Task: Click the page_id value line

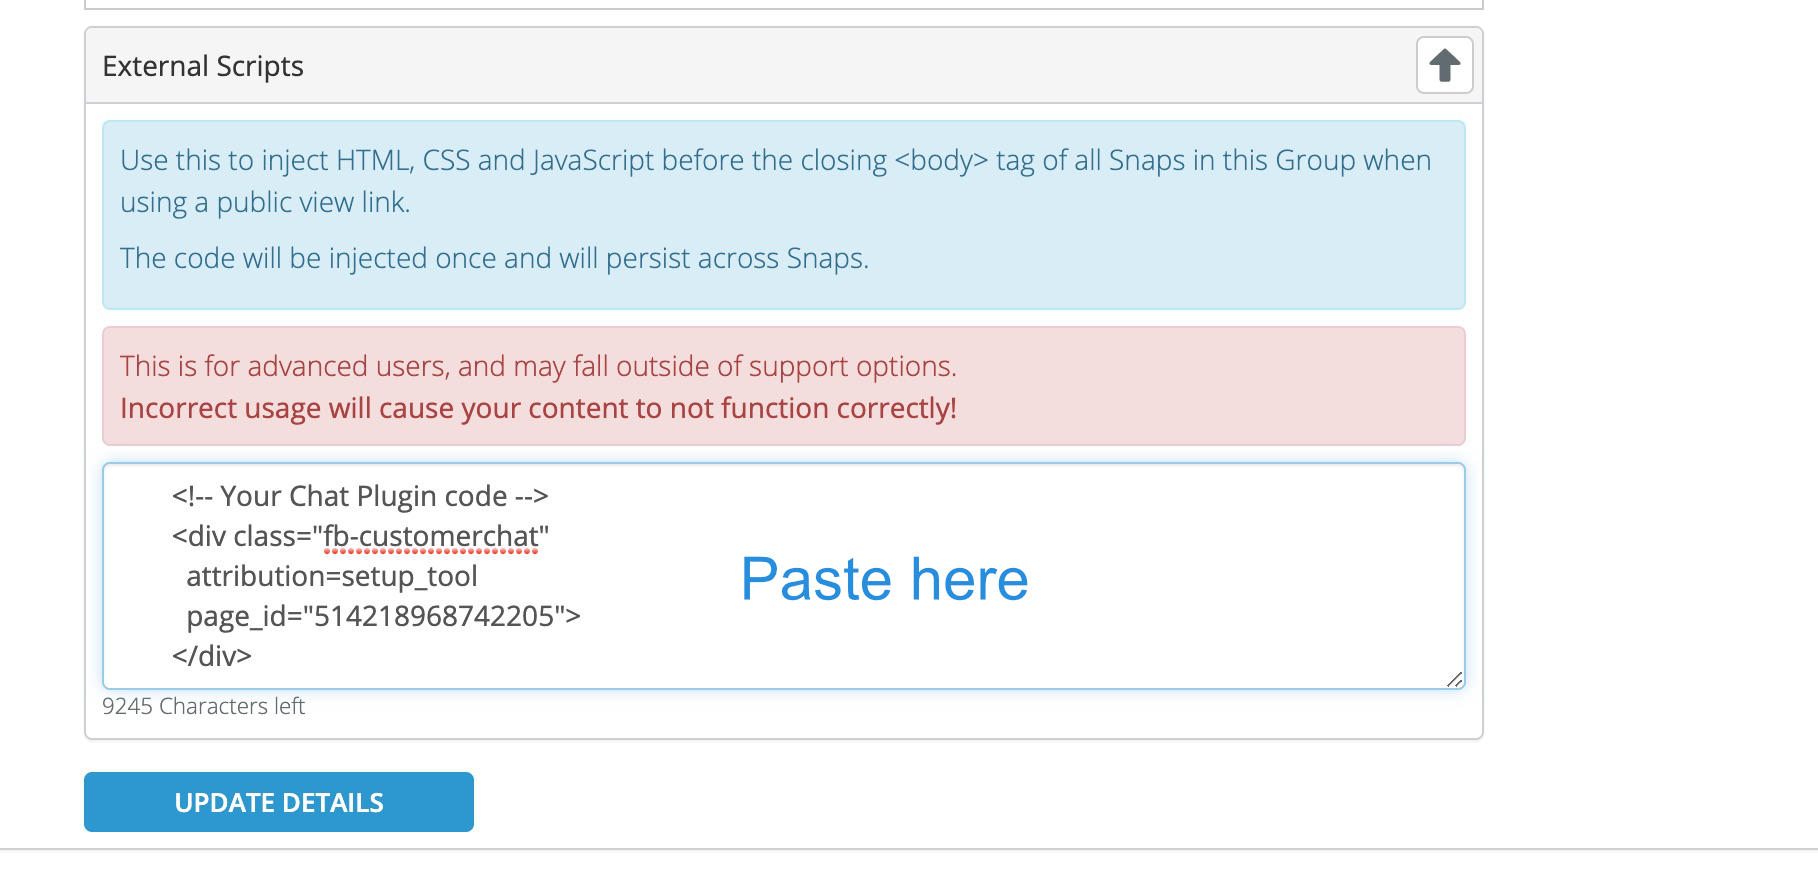Action: pos(383,616)
